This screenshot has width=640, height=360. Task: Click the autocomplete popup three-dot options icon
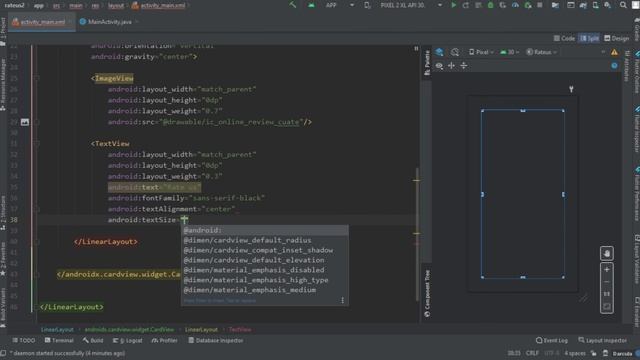tap(342, 300)
